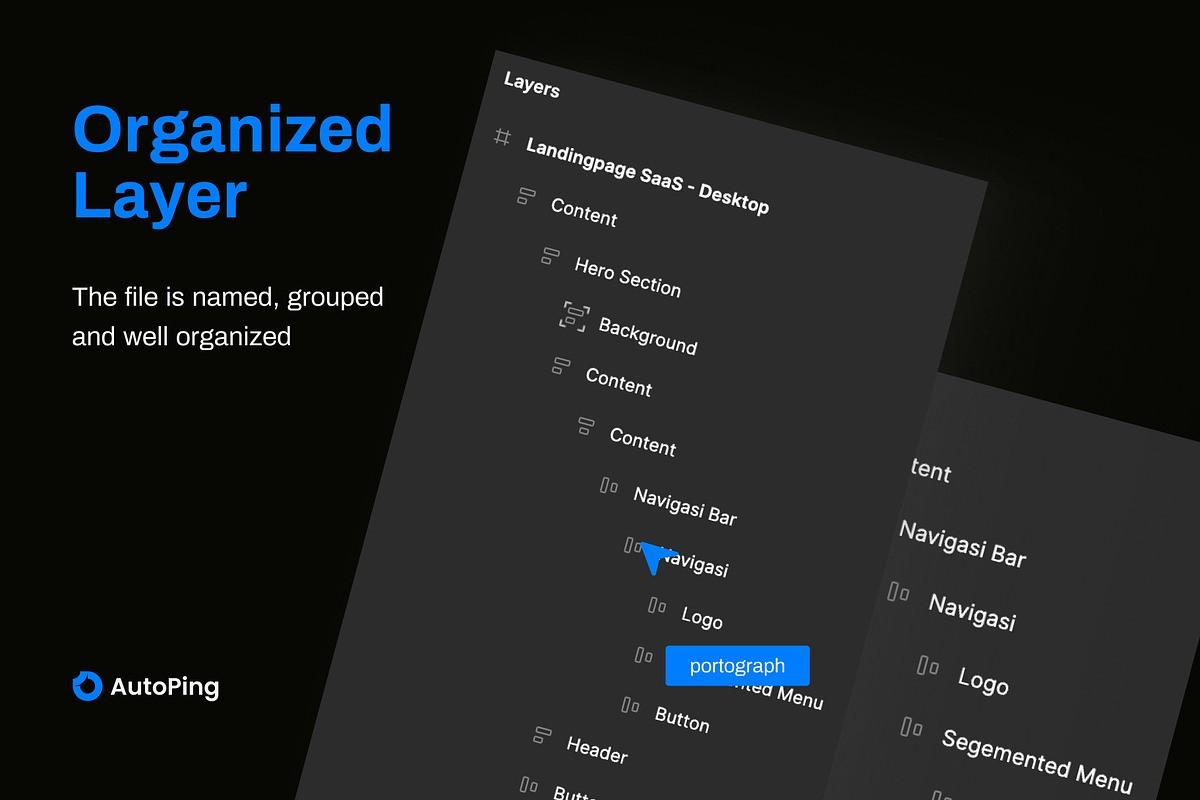Click the Layers panel title
1200x800 pixels.
(532, 85)
